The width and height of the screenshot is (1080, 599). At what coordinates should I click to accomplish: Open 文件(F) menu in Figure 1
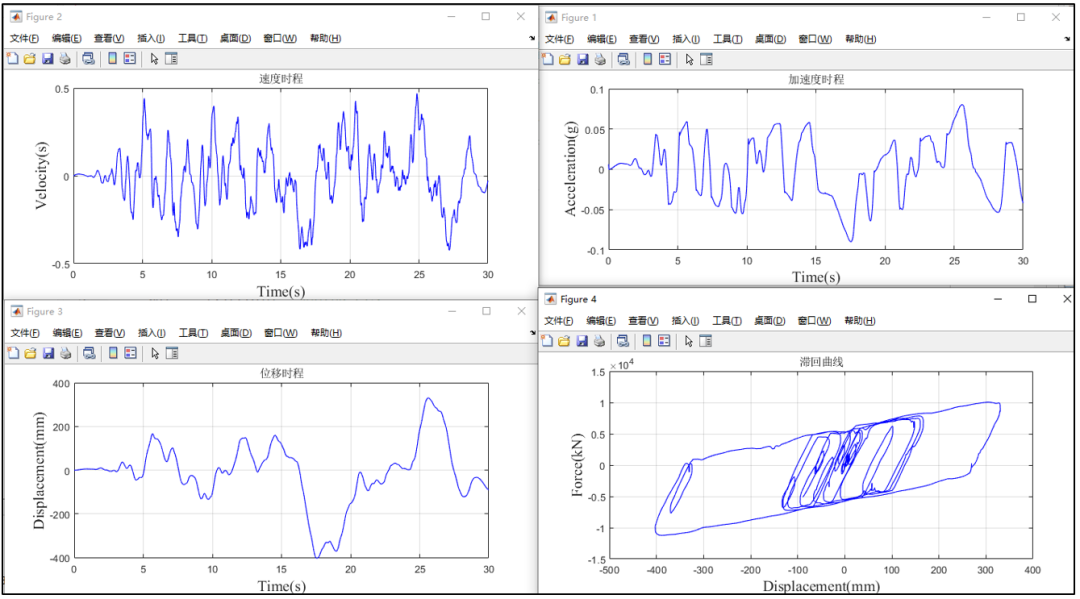[x=559, y=39]
